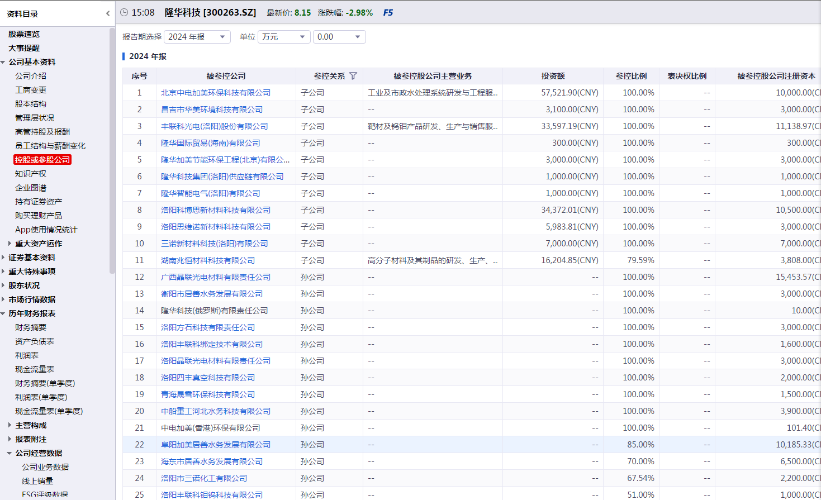
Task: Click the 参控比例 column header
Action: [631, 76]
